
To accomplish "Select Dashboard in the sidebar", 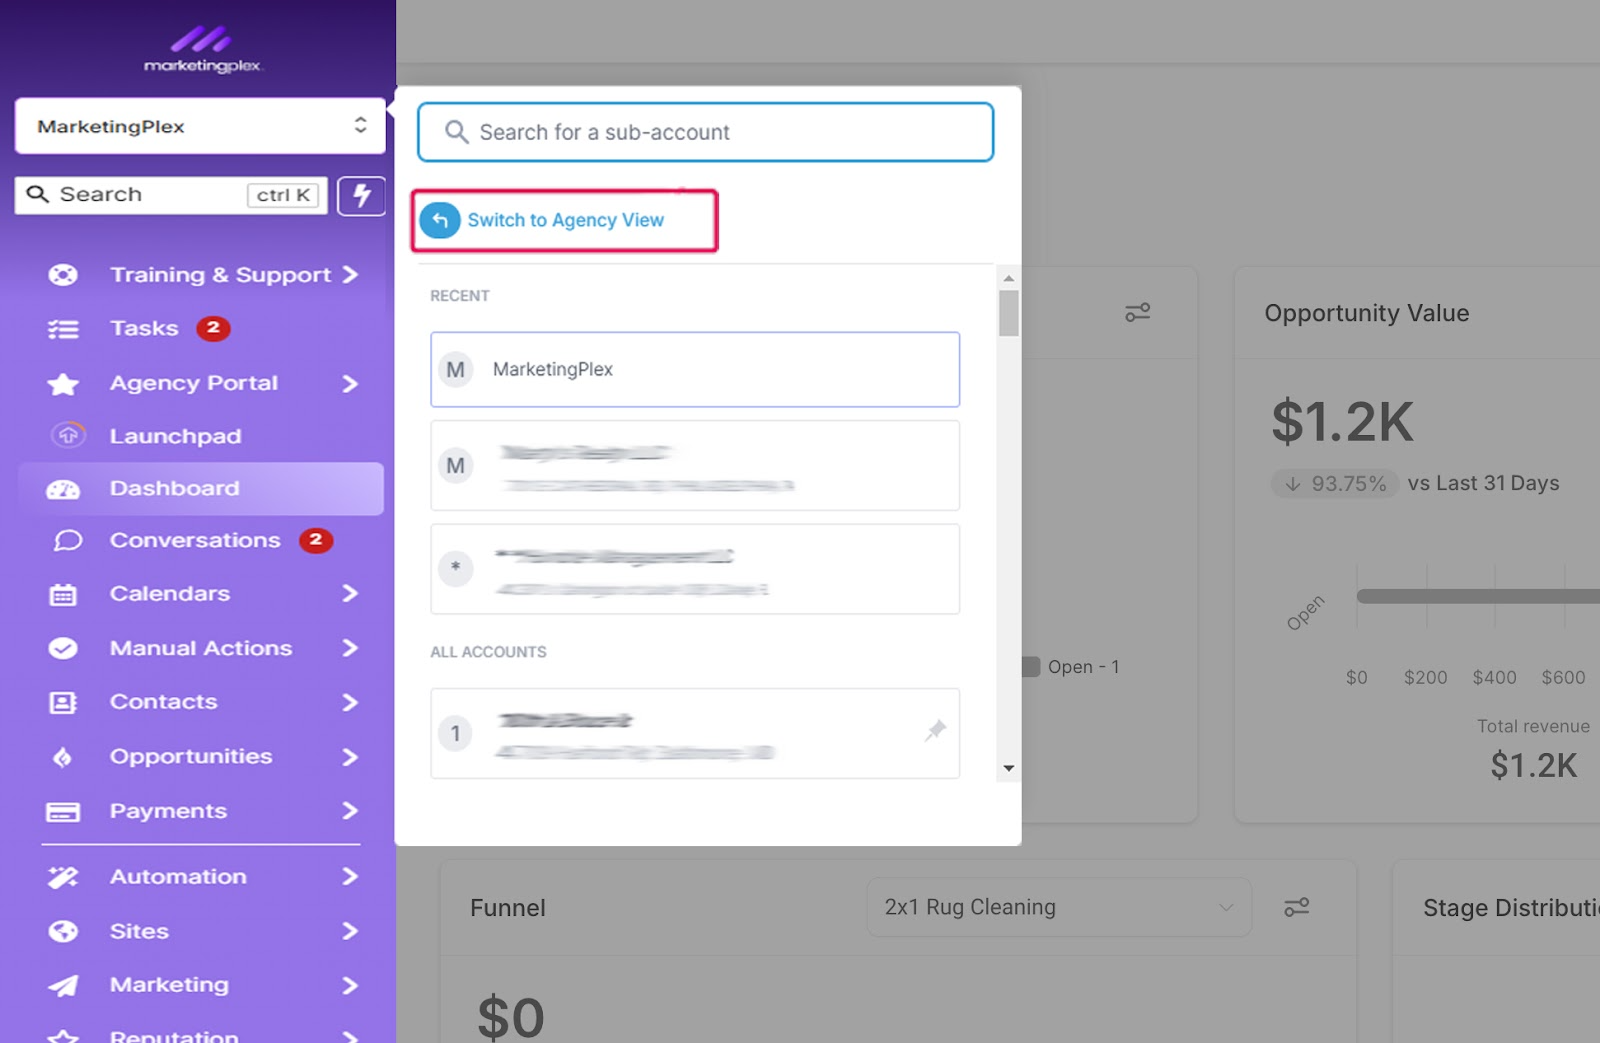I will click(x=201, y=489).
